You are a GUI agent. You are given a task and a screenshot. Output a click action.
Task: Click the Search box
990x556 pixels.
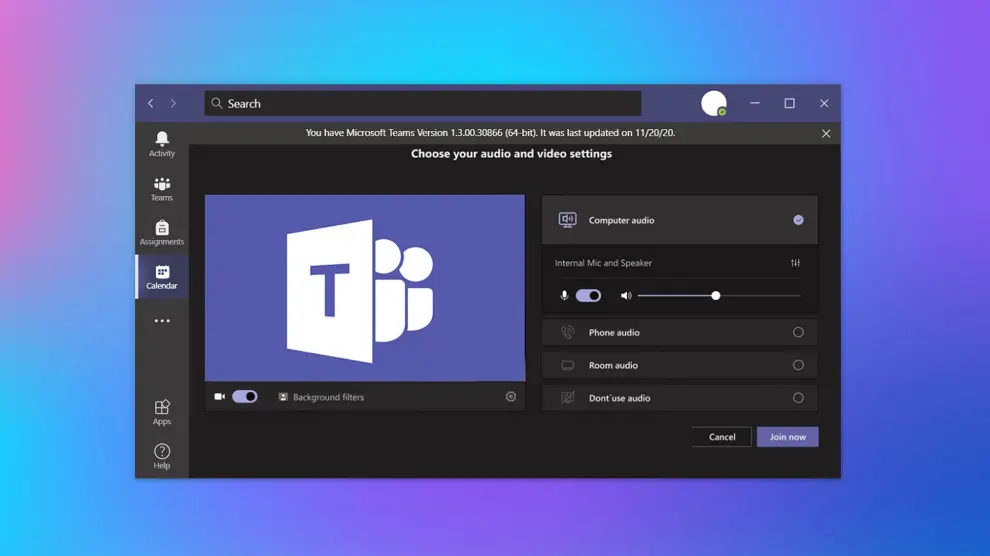pyautogui.click(x=423, y=104)
